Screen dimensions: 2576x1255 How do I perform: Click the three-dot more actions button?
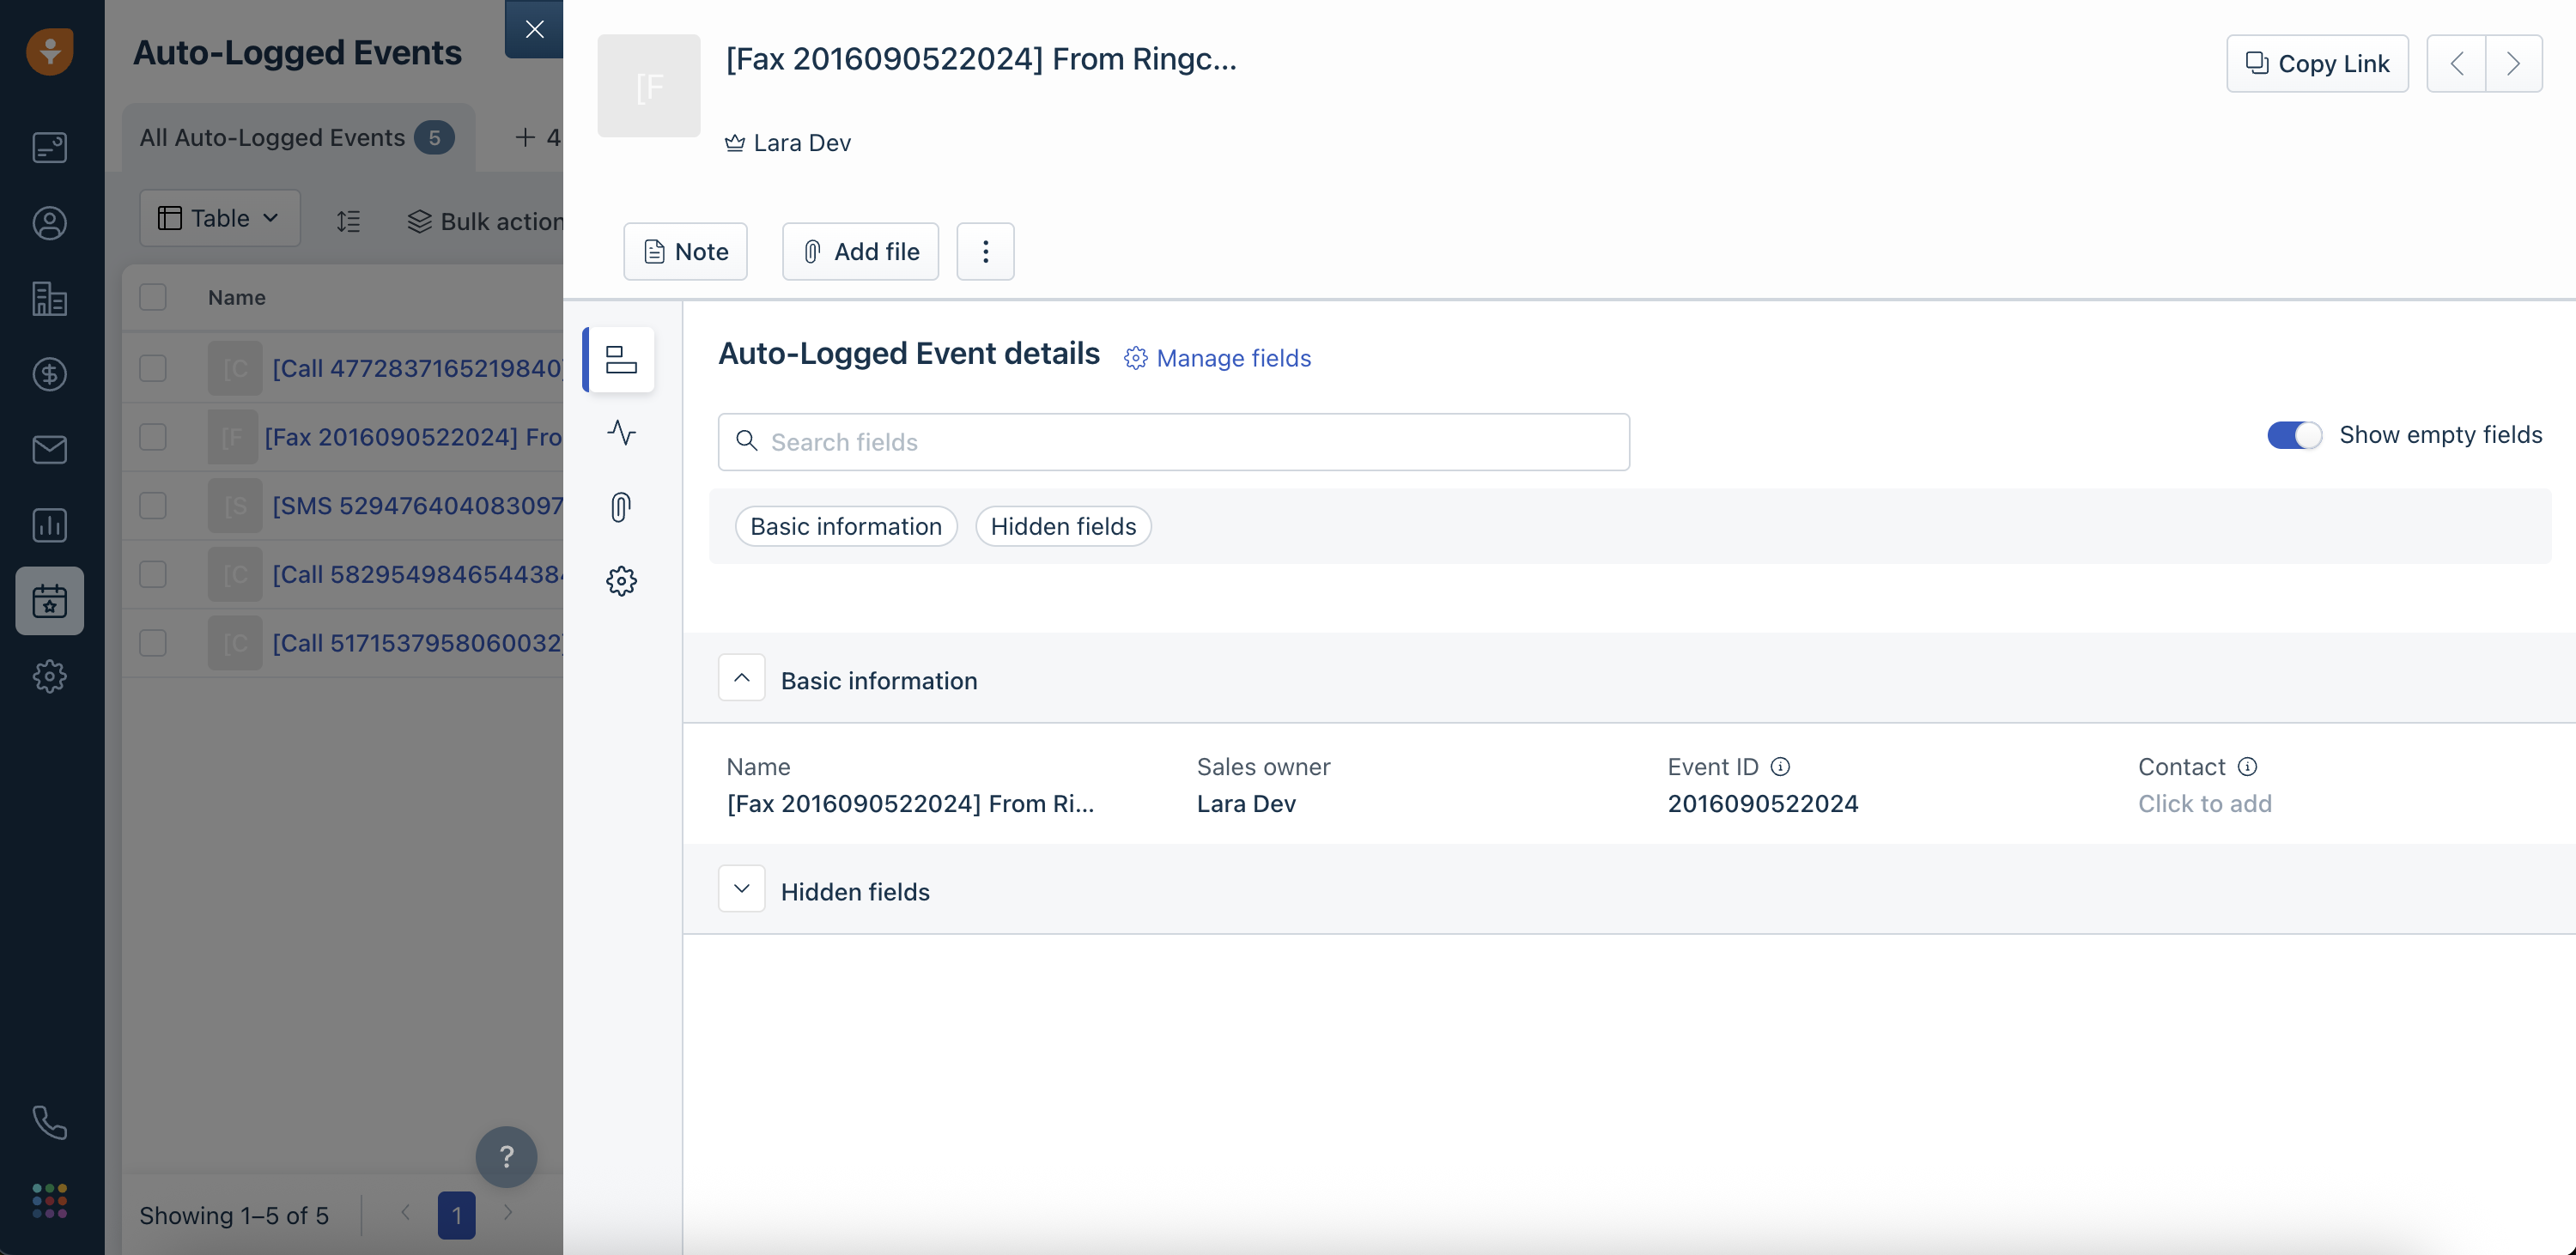coord(985,251)
